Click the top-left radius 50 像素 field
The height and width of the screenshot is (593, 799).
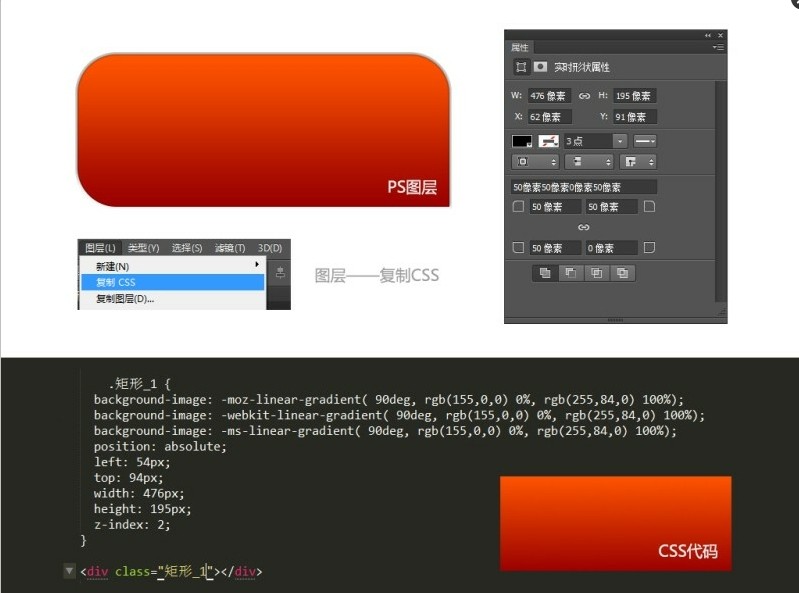[x=555, y=207]
